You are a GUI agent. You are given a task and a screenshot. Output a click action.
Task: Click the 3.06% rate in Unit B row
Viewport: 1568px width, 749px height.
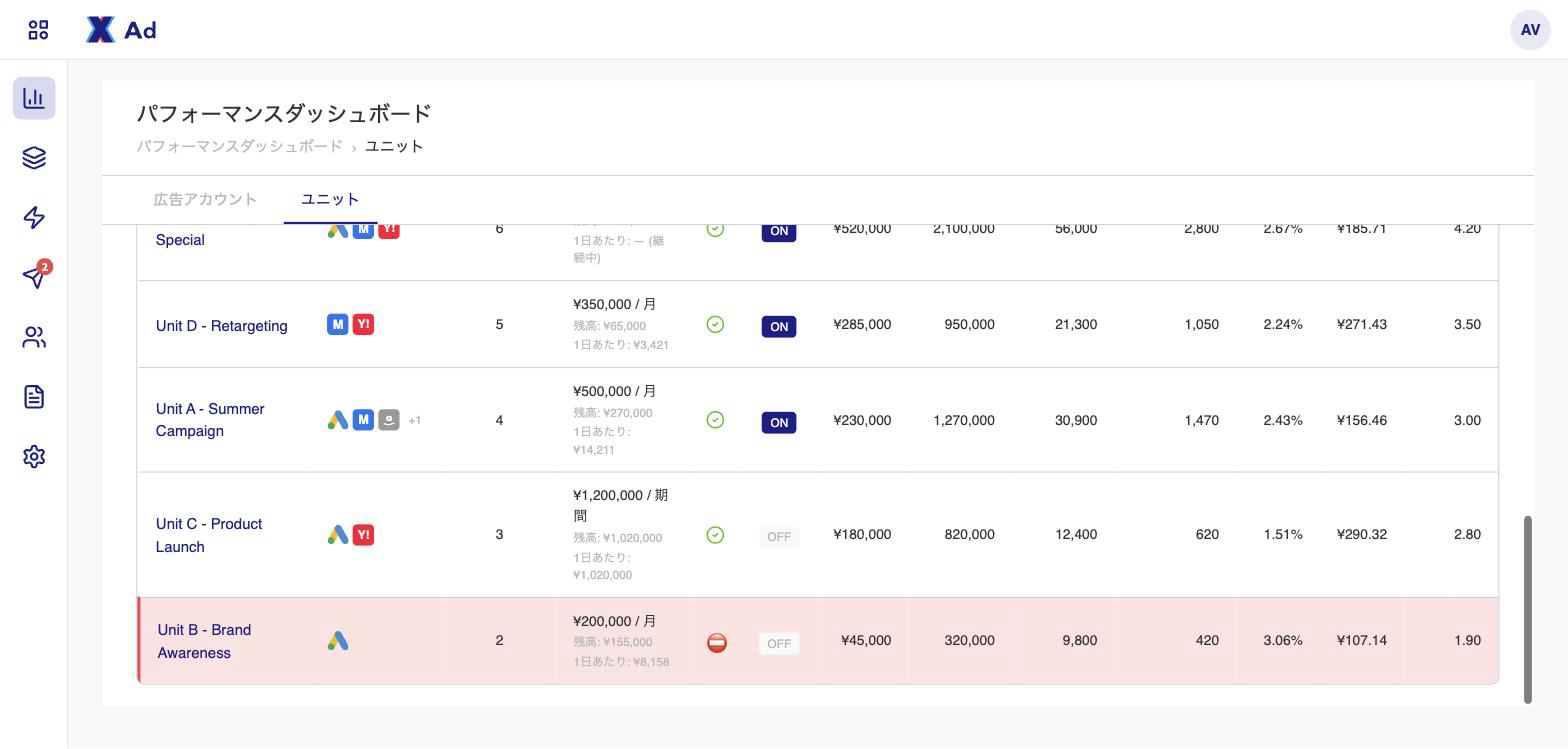(1283, 641)
